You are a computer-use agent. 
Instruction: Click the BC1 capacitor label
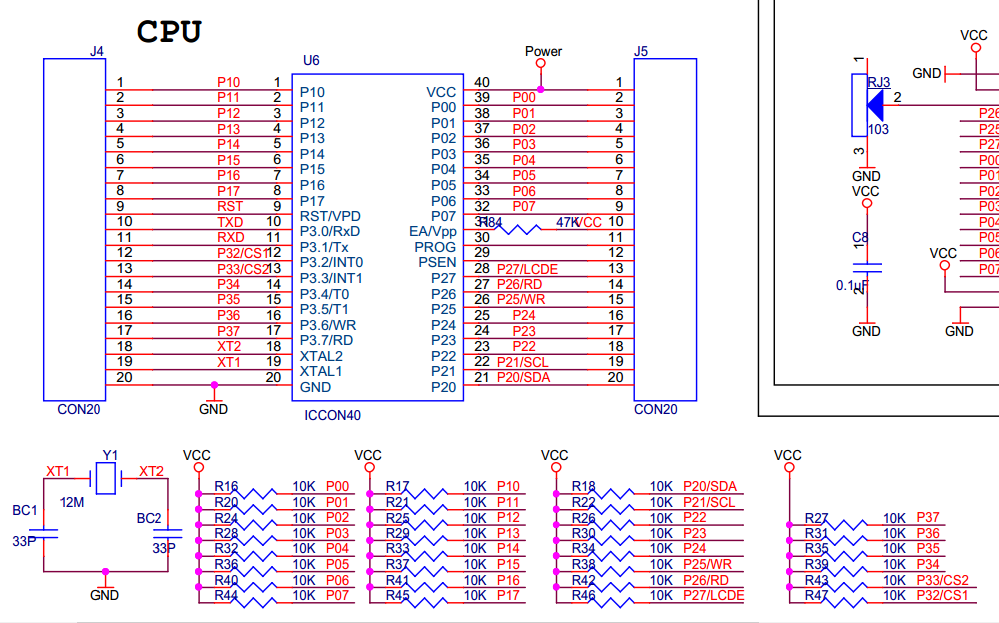click(25, 510)
